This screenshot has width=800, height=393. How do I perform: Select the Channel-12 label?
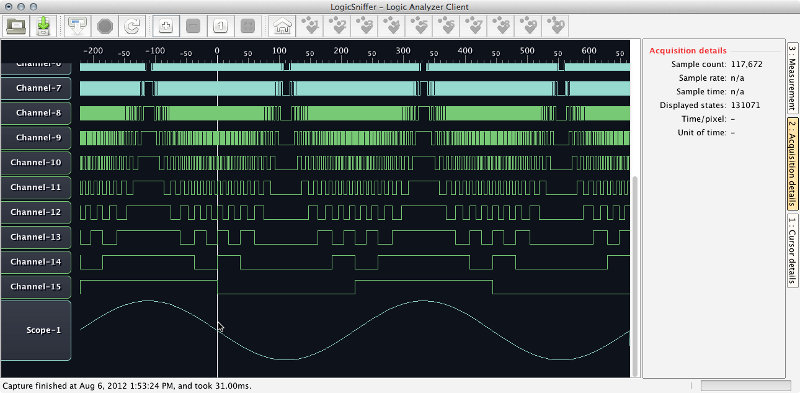click(x=36, y=212)
